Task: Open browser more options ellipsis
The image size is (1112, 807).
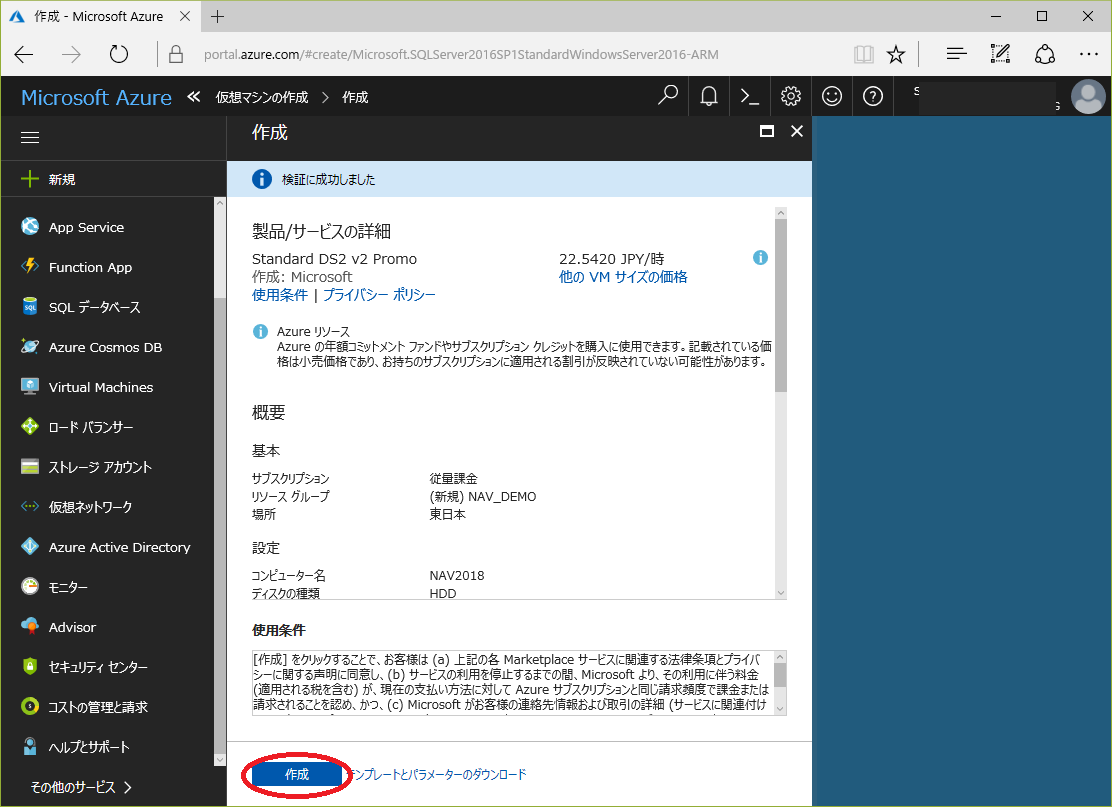Action: coord(1089,54)
